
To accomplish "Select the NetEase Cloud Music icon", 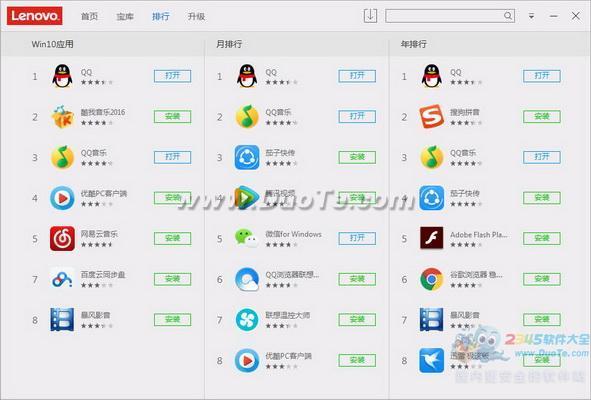I will [62, 238].
